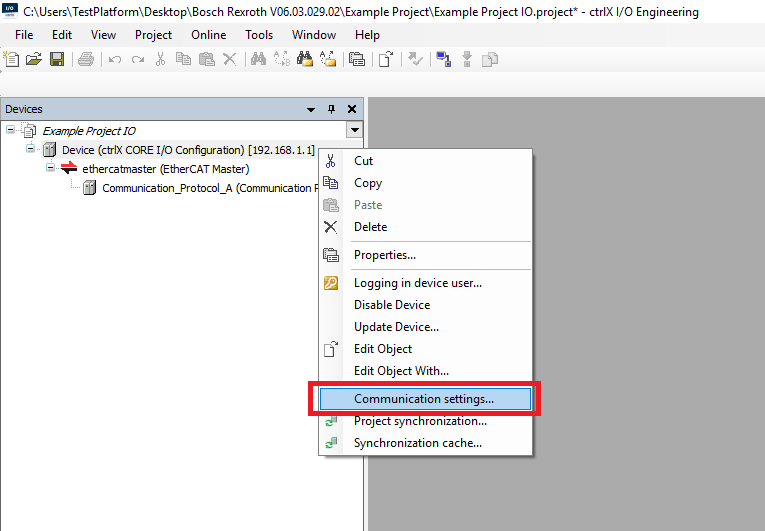Open the Online menu
The image size is (765, 531).
[208, 35]
